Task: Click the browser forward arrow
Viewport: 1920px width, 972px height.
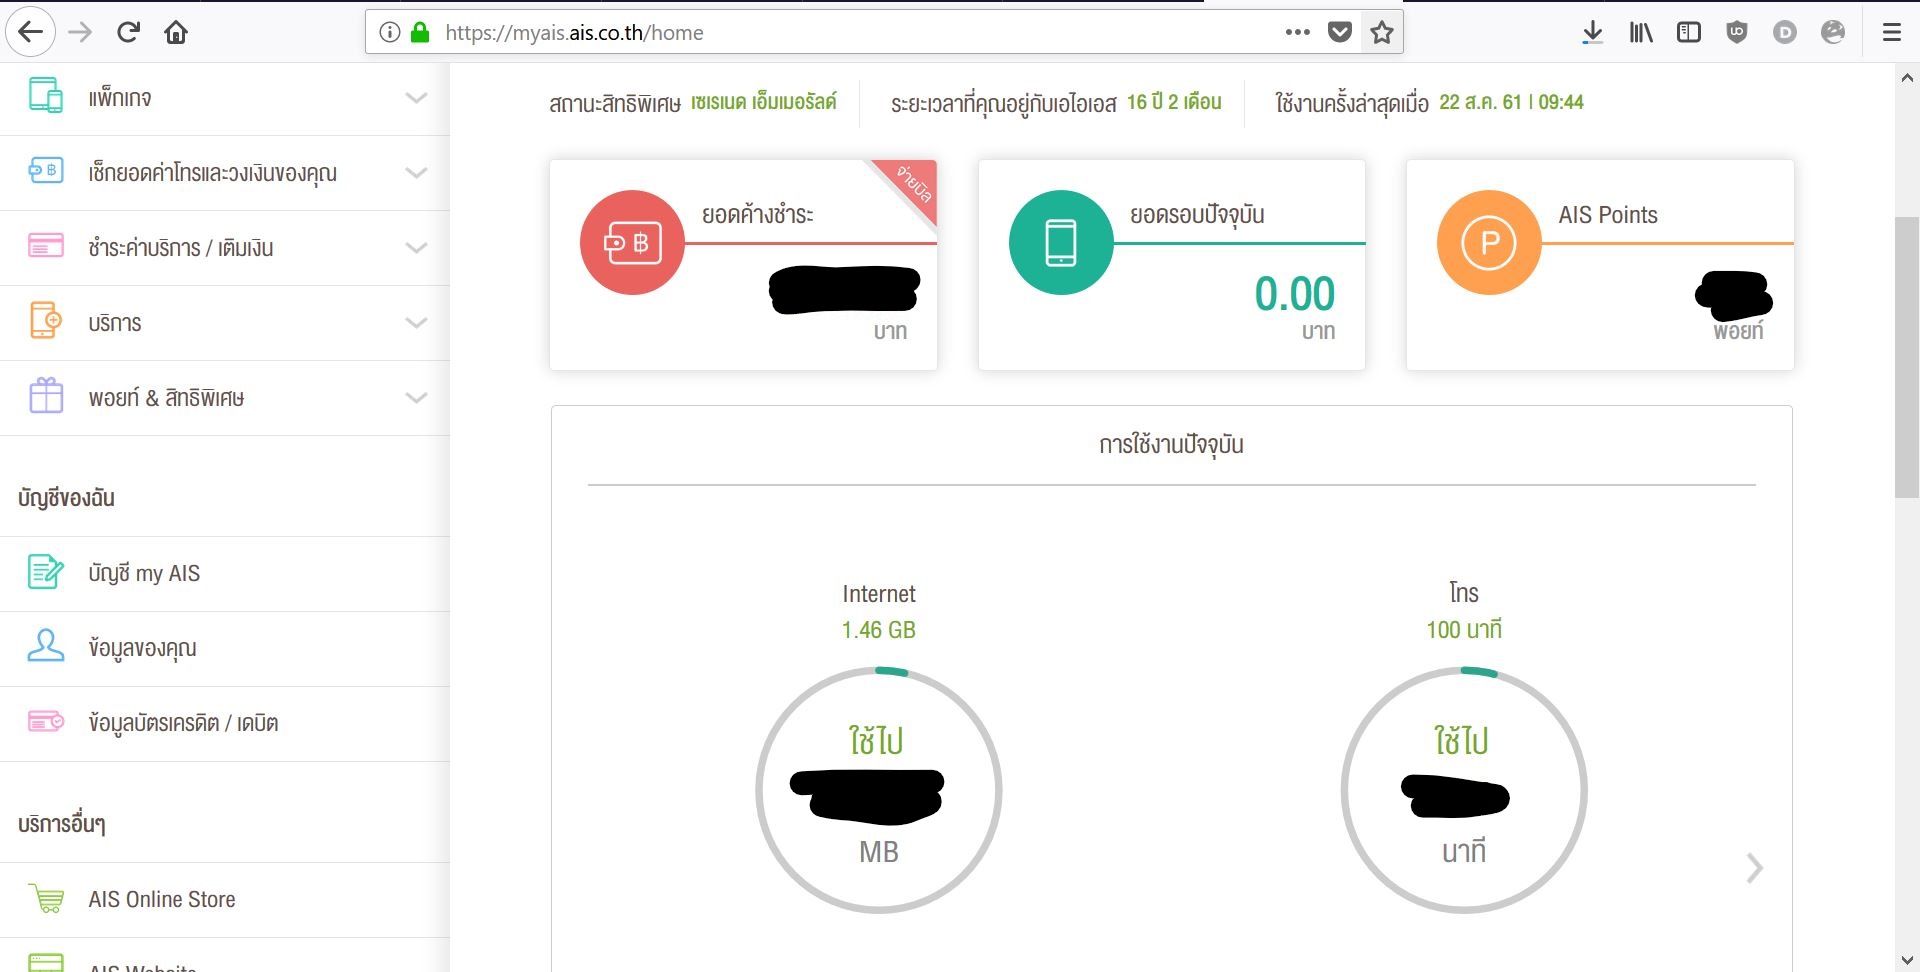Action: tap(80, 33)
